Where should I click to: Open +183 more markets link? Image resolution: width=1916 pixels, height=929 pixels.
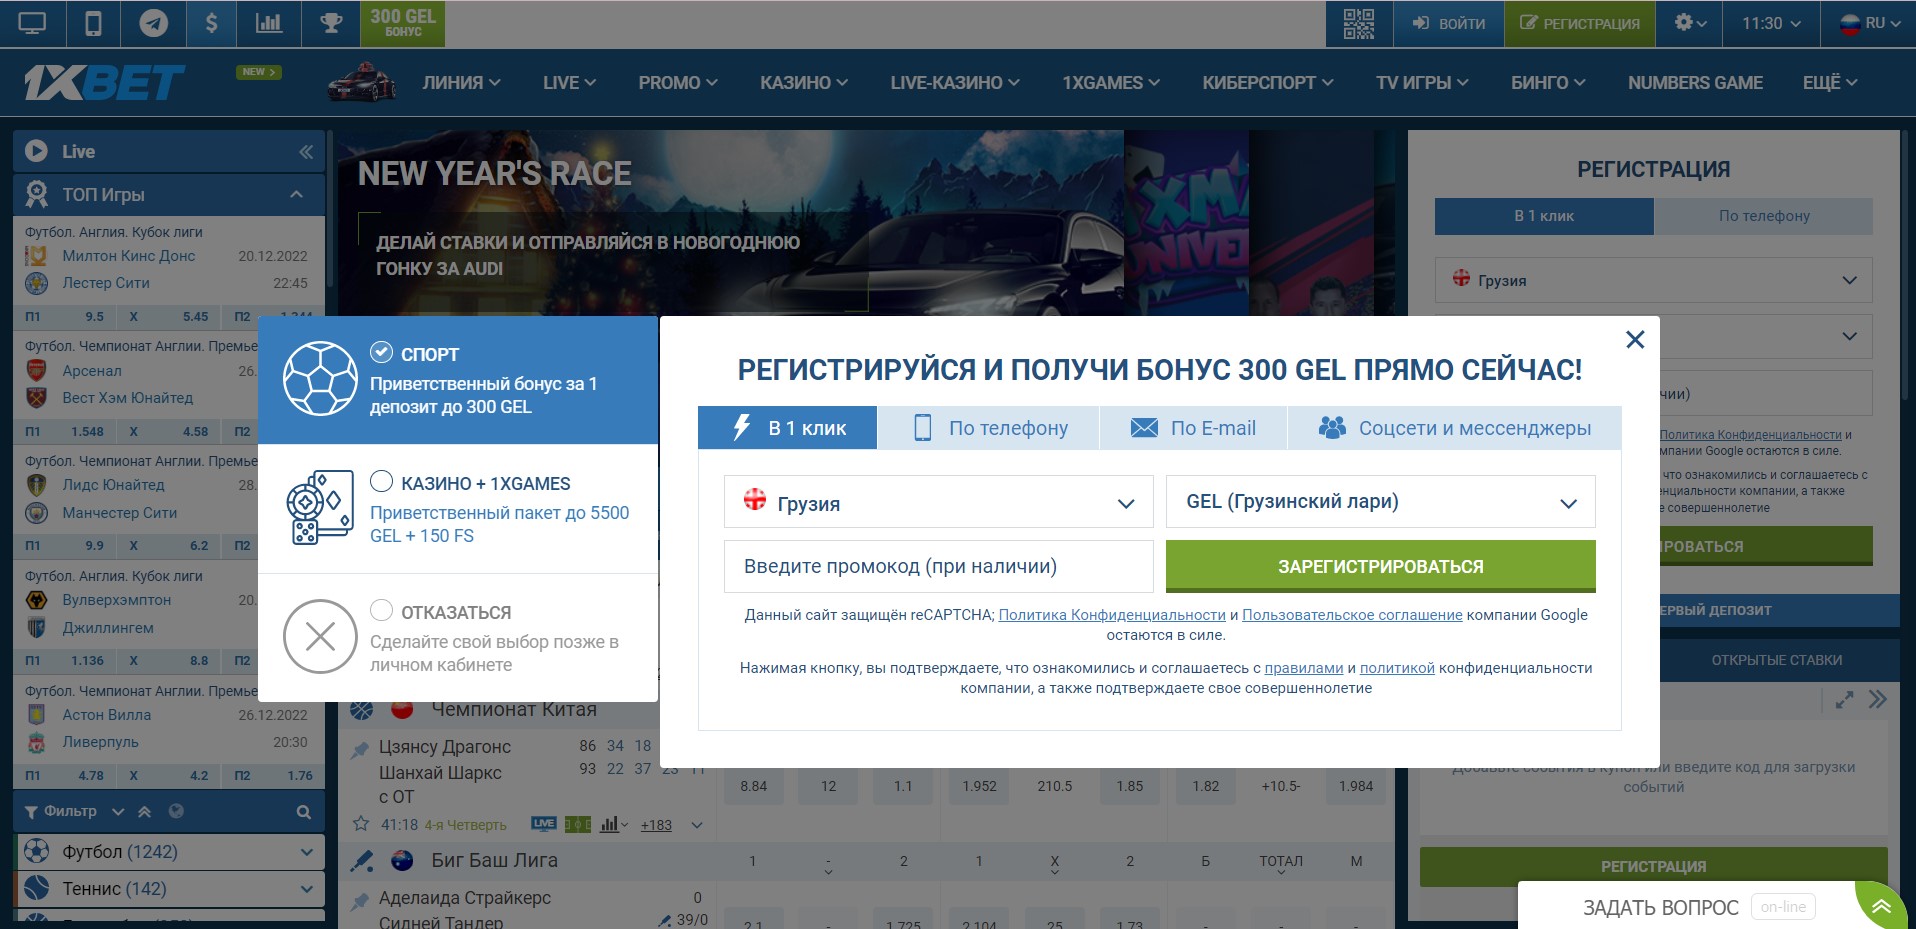tap(656, 825)
